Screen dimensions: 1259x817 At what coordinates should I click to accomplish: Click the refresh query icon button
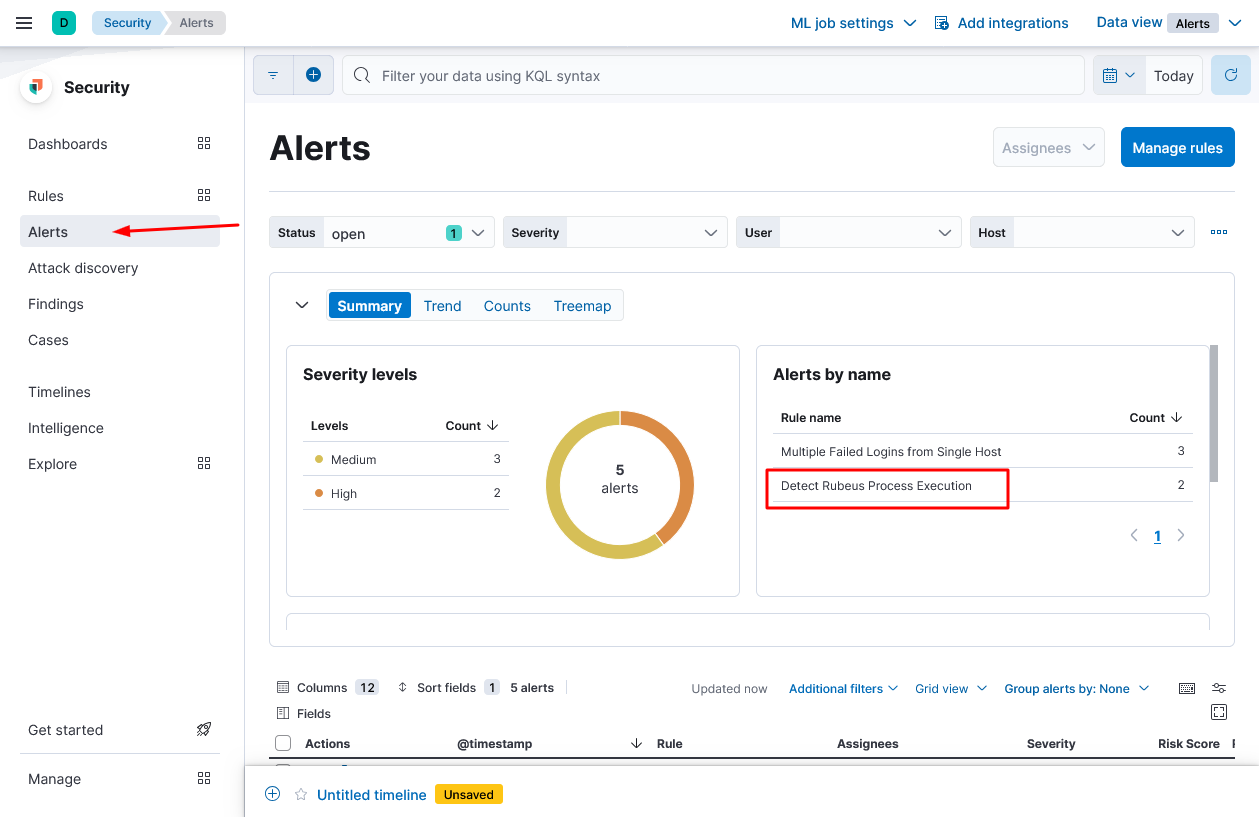coord(1231,75)
